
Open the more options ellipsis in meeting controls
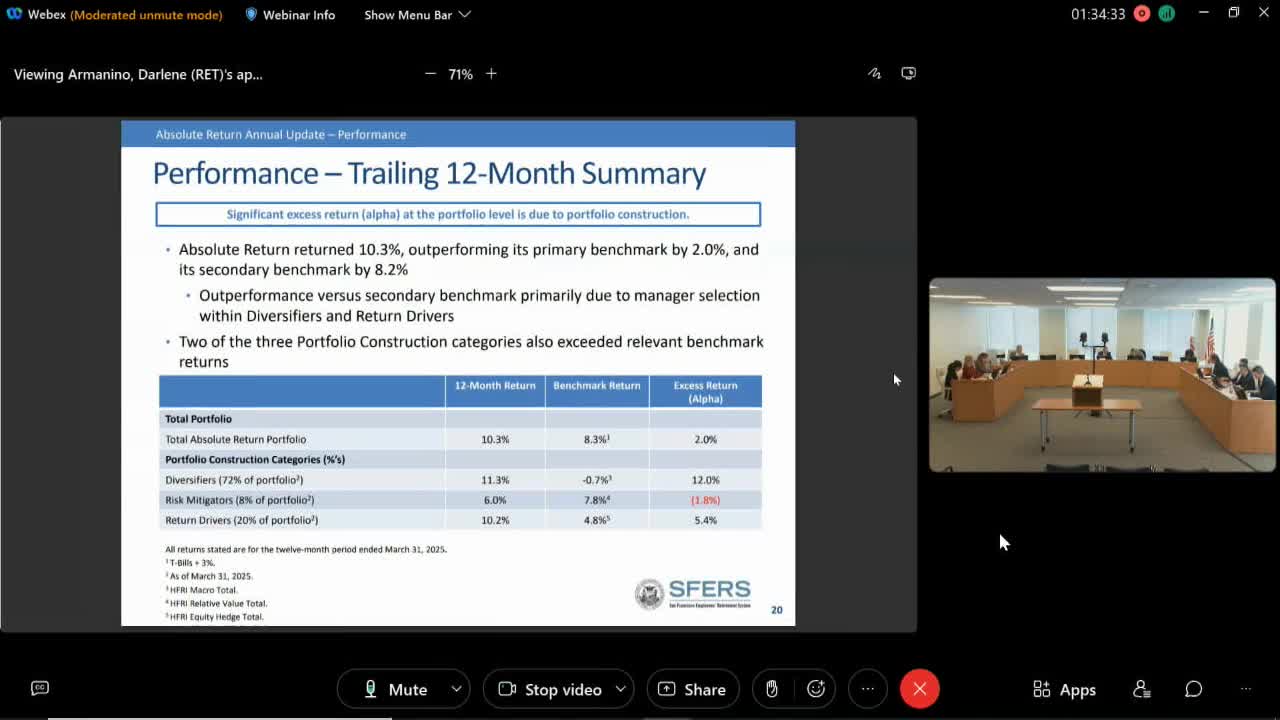867,689
